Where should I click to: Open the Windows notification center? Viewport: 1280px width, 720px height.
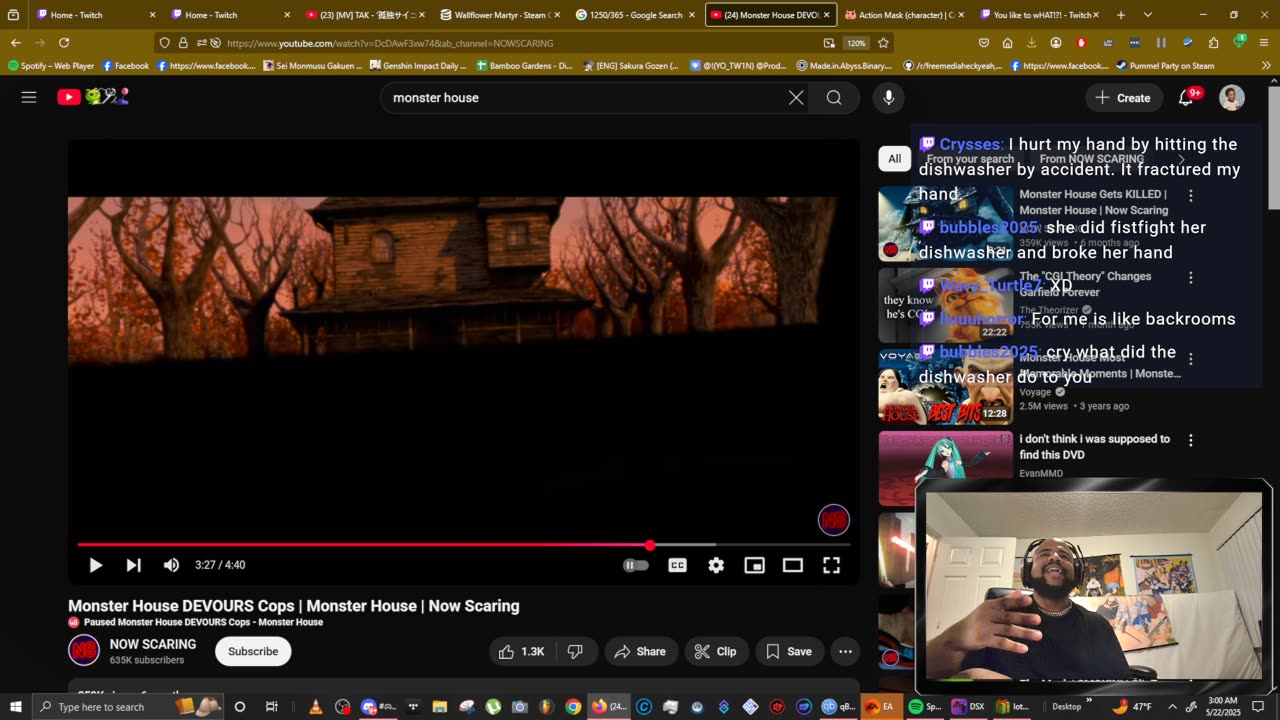point(1258,706)
